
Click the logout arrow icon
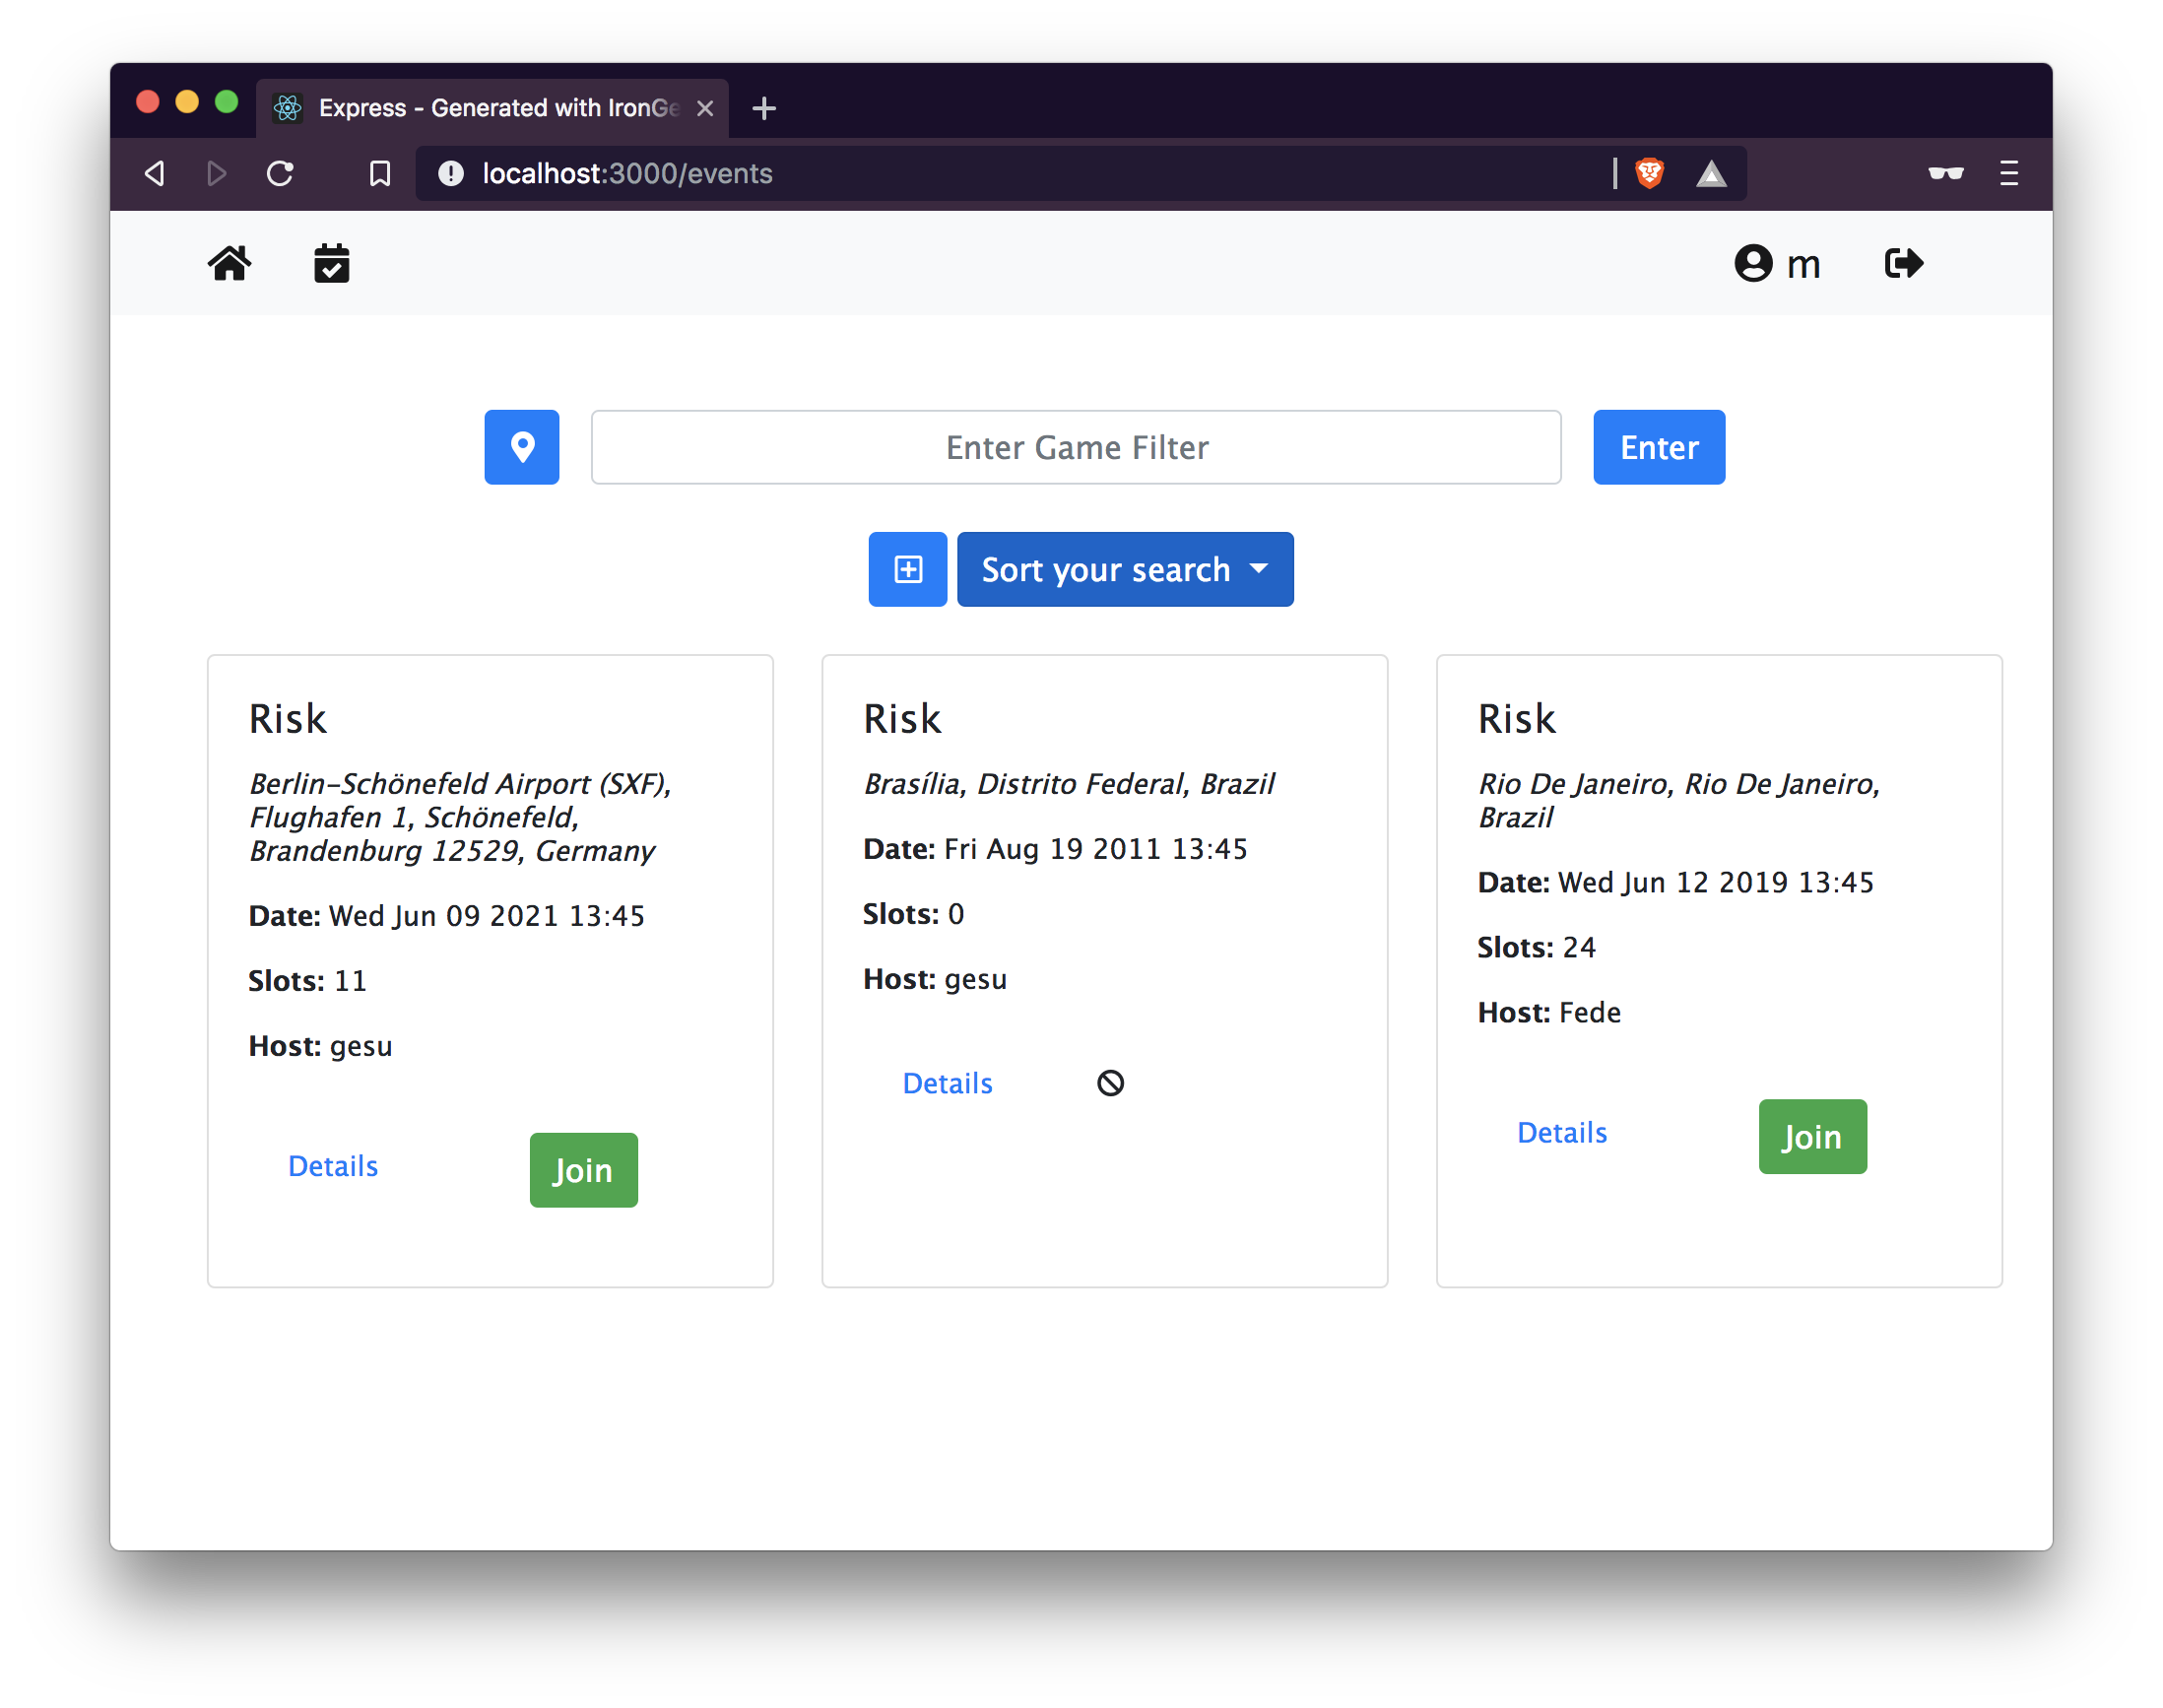coord(1904,264)
